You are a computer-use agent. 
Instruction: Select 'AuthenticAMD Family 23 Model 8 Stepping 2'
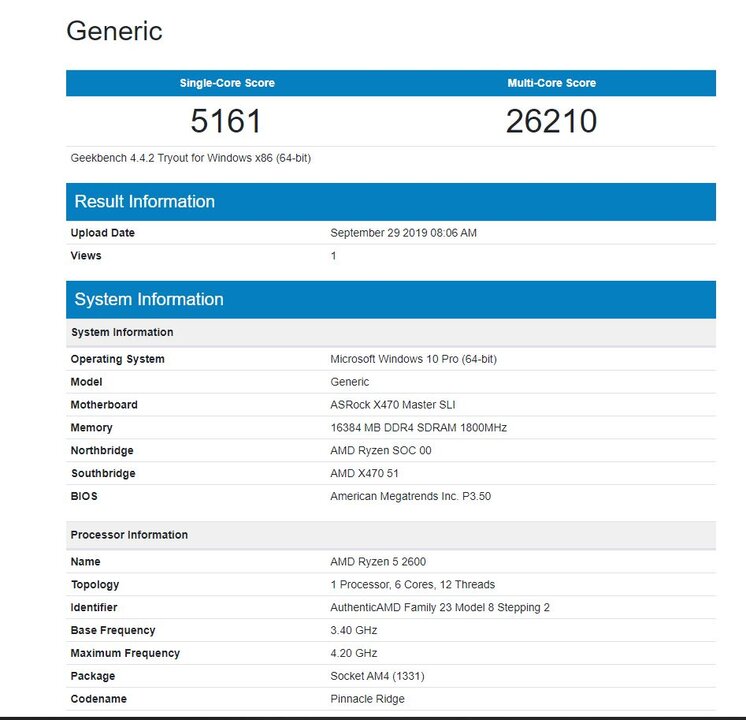tap(440, 608)
